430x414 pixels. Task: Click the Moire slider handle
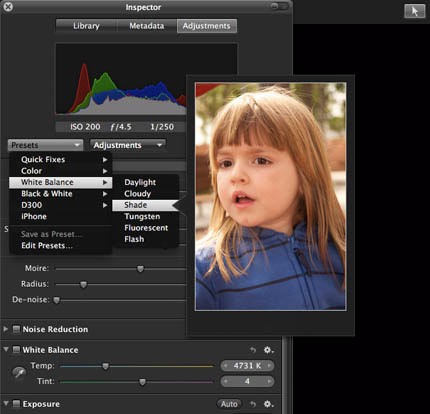click(x=140, y=269)
